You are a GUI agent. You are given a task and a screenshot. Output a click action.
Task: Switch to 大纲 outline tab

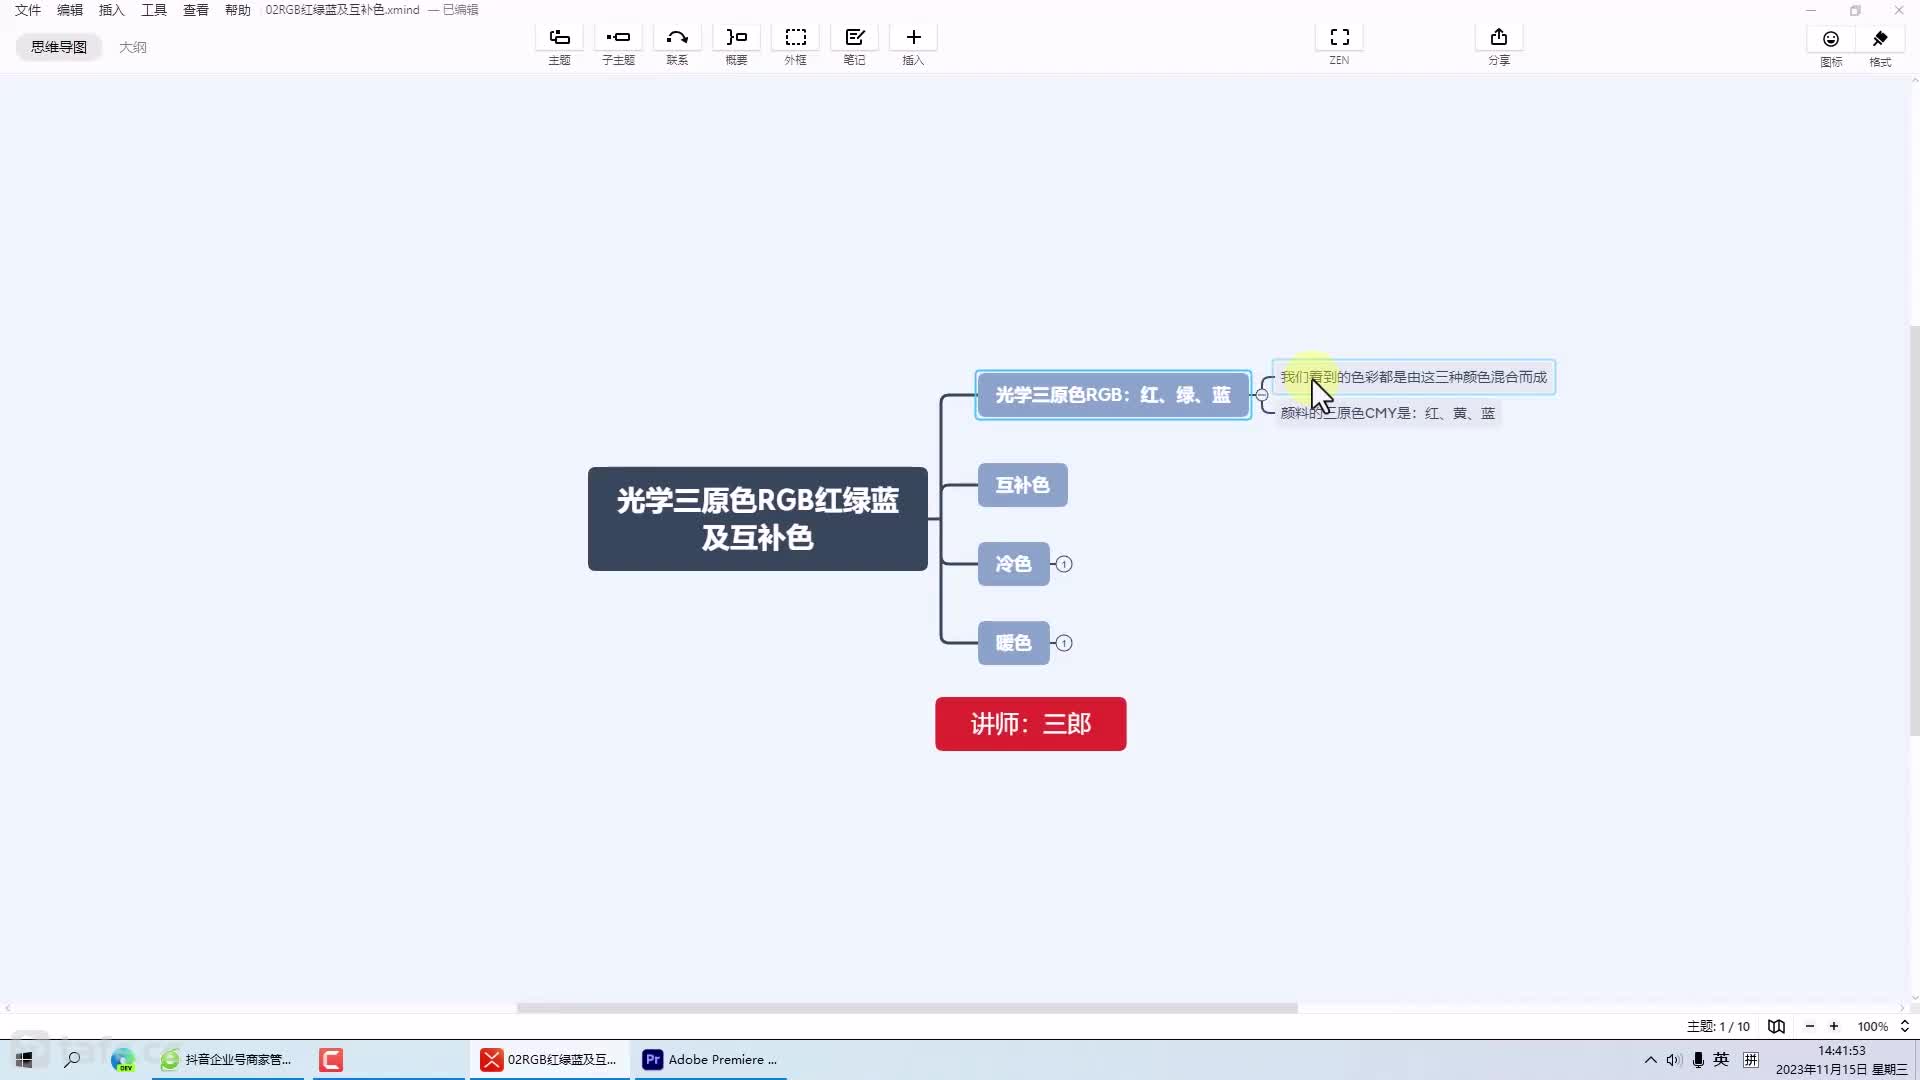tap(133, 47)
